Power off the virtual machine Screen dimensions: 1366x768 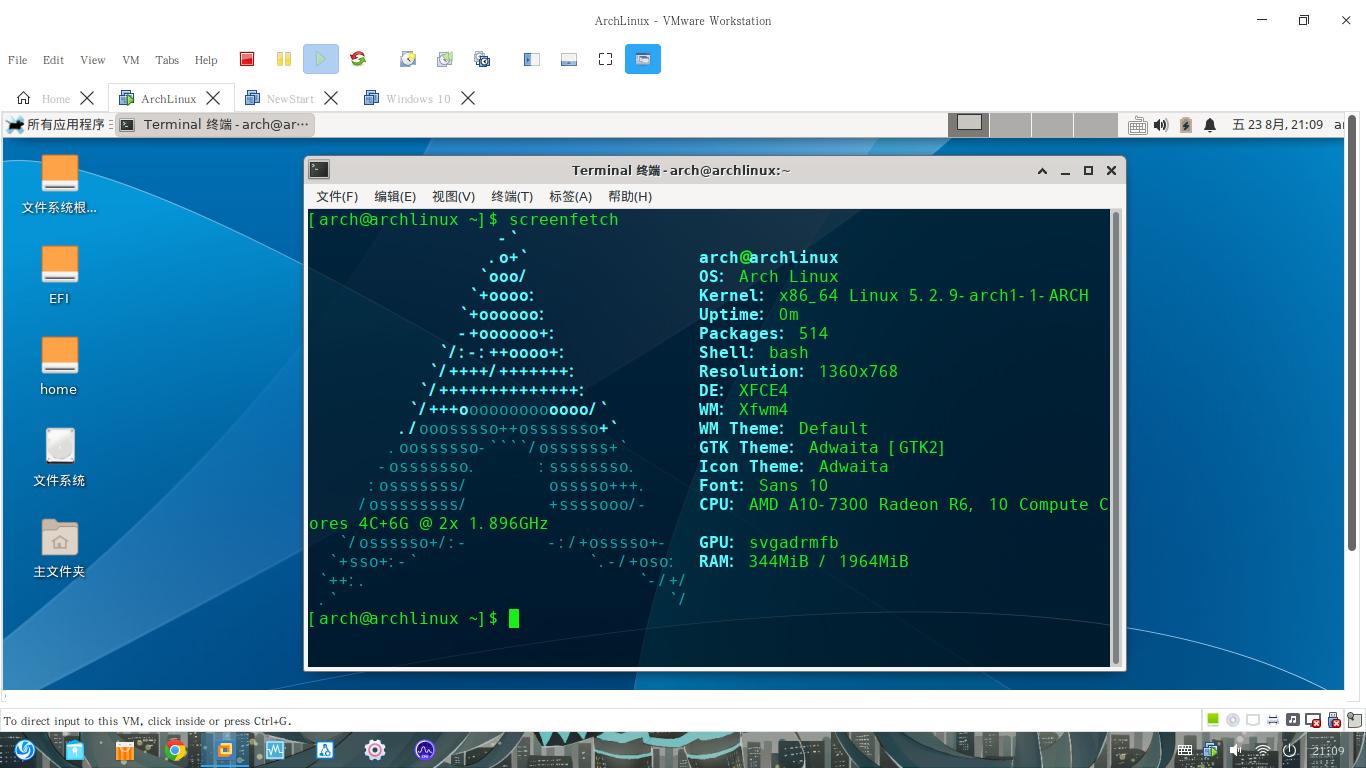click(x=247, y=59)
